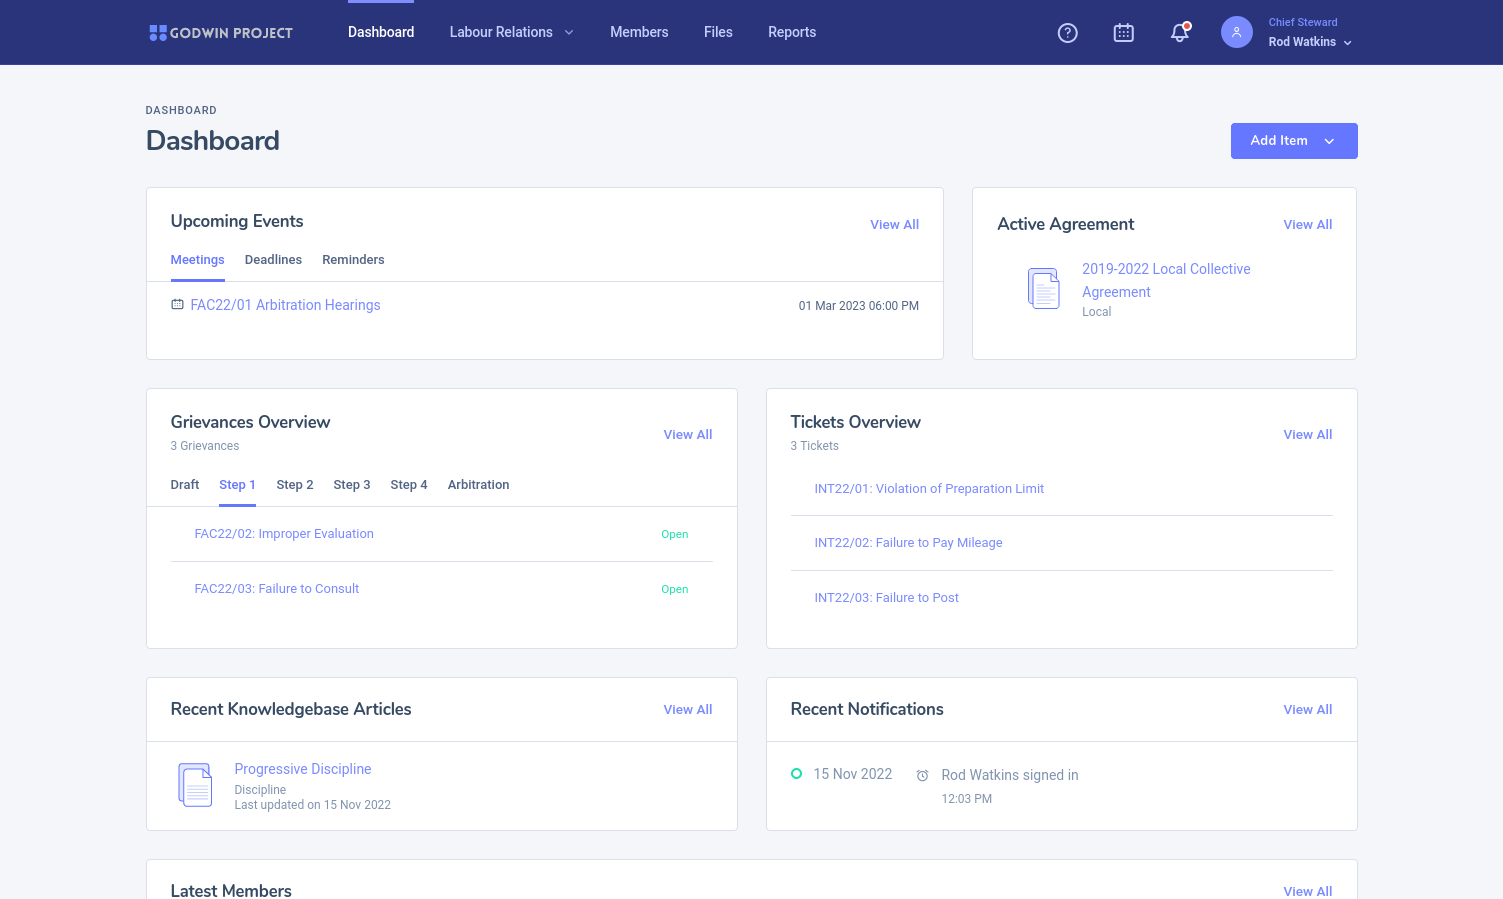Click the user avatar icon
Viewport: 1503px width, 899px height.
point(1236,32)
